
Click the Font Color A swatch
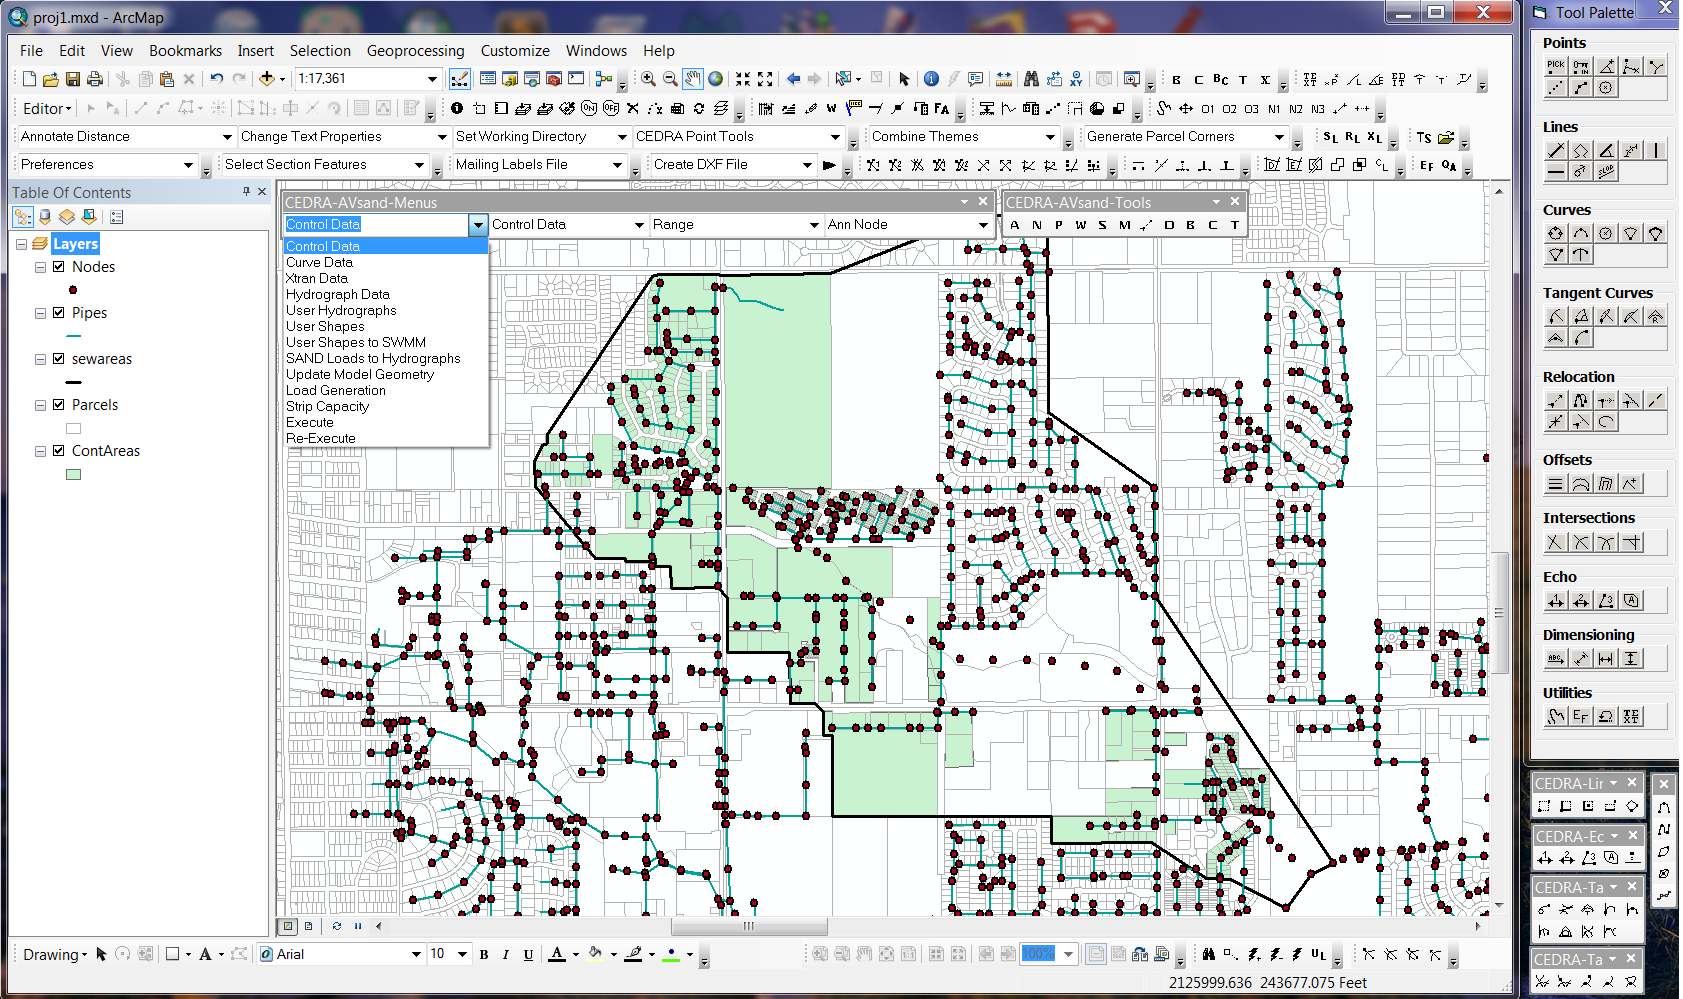tap(557, 954)
